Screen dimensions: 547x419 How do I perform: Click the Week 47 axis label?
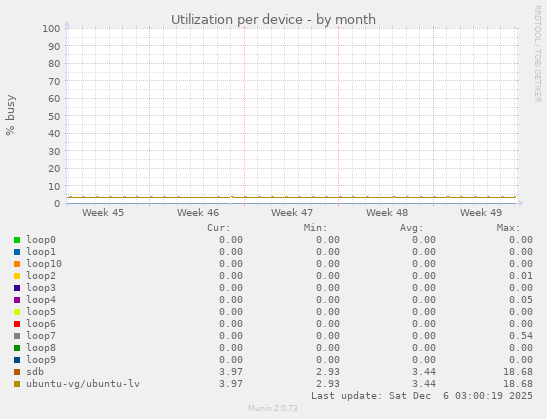(x=292, y=212)
